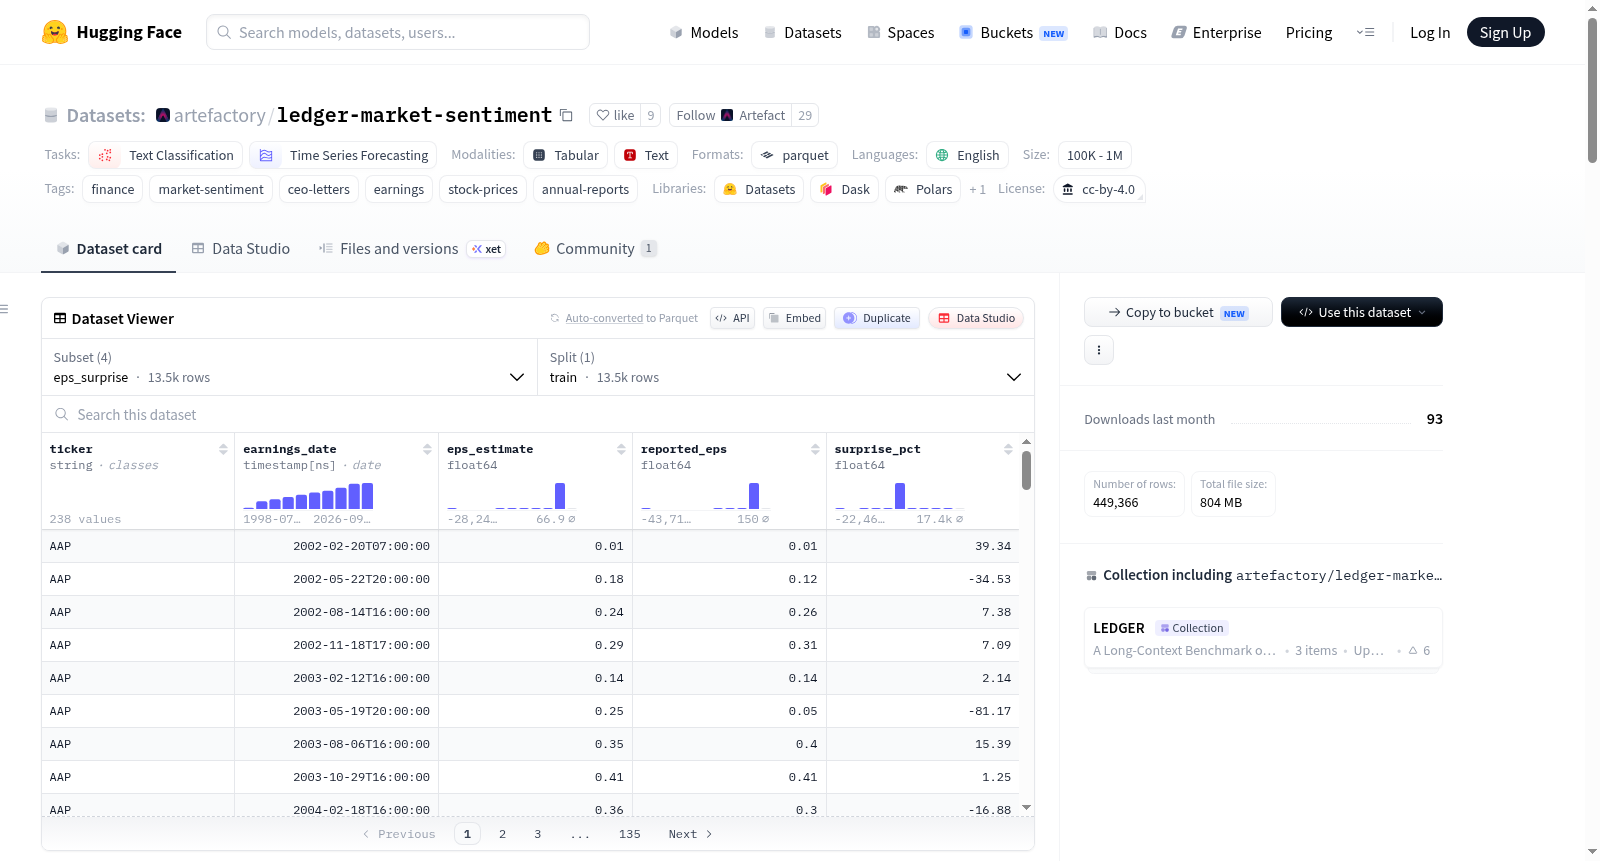Toggle the left sidebar menu icon
Viewport: 1600px width, 861px height.
(4, 309)
